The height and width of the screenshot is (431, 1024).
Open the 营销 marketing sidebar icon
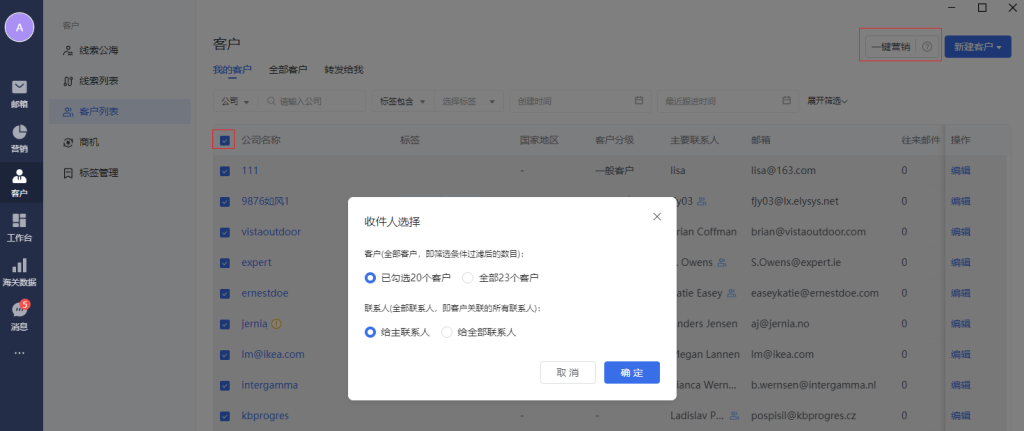coord(20,138)
